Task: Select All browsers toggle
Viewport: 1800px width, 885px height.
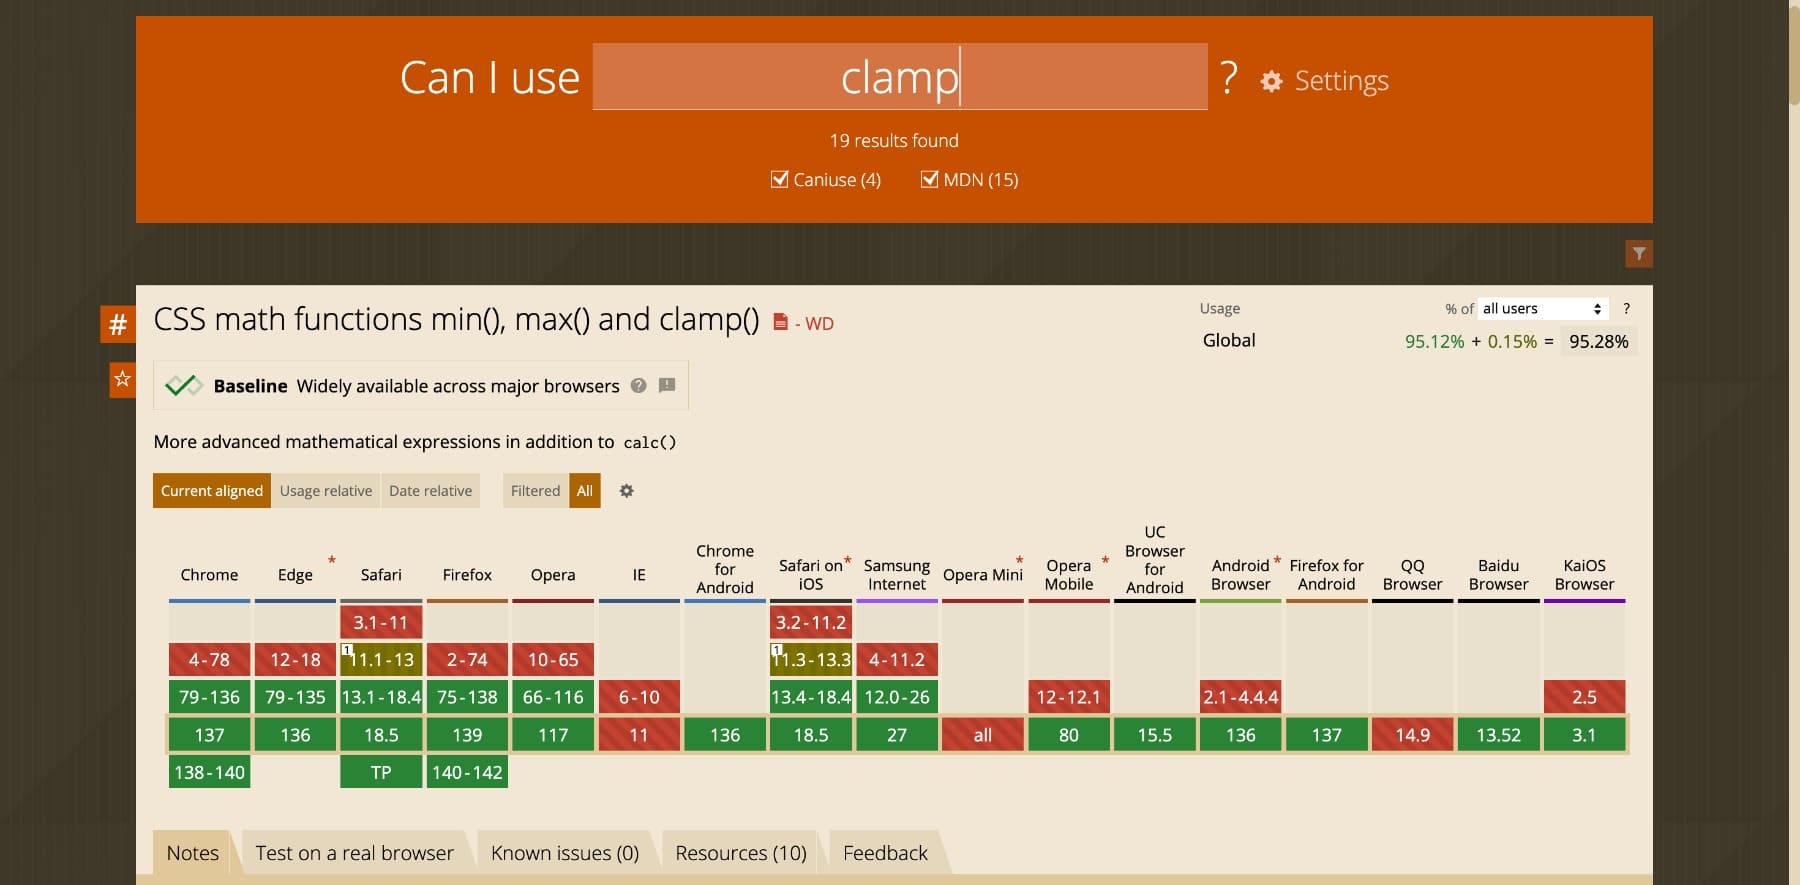Action: coord(585,491)
